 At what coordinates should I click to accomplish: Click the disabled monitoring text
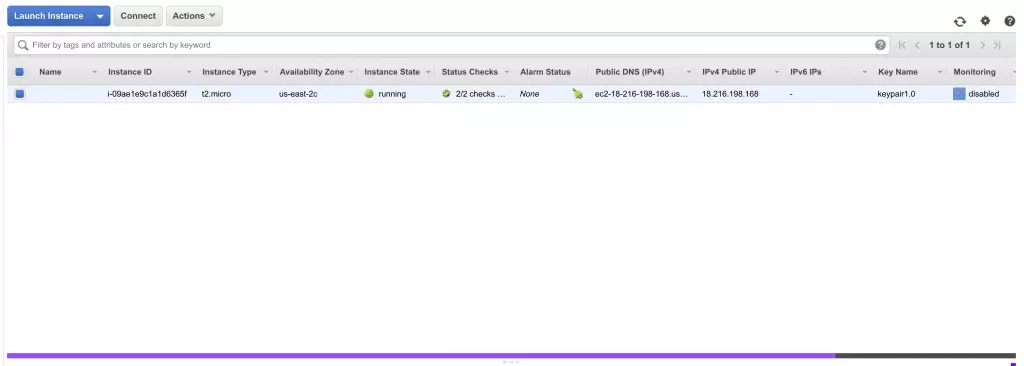pyautogui.click(x=984, y=94)
